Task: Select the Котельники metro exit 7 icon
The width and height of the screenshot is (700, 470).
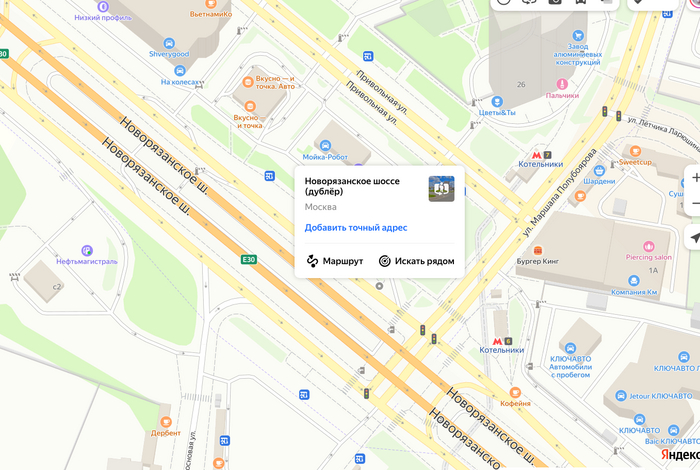Action: tap(542, 155)
